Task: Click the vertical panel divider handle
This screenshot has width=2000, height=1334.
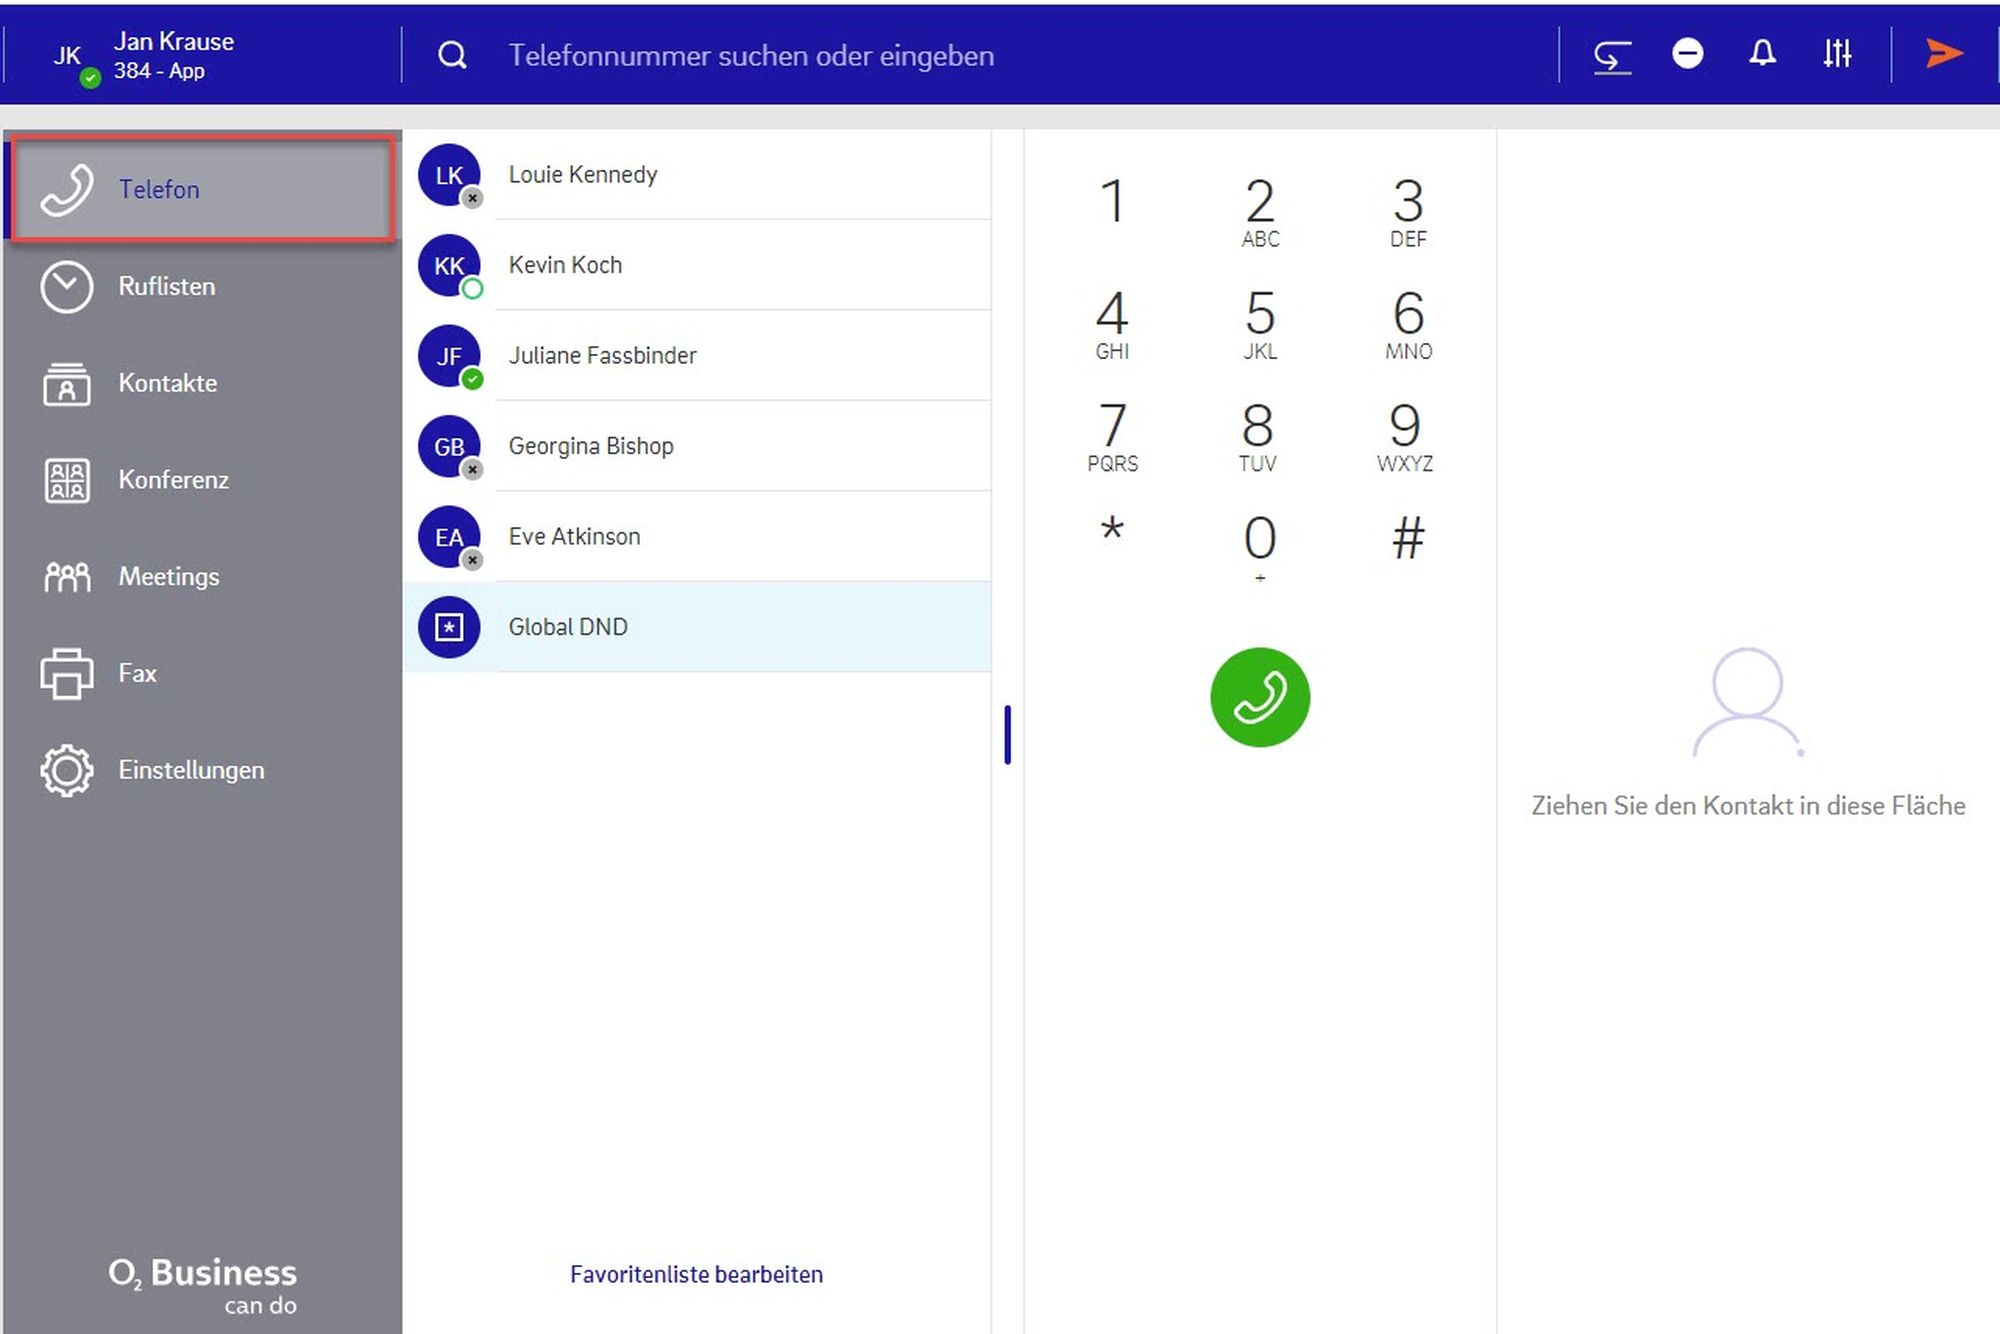Action: click(1008, 735)
